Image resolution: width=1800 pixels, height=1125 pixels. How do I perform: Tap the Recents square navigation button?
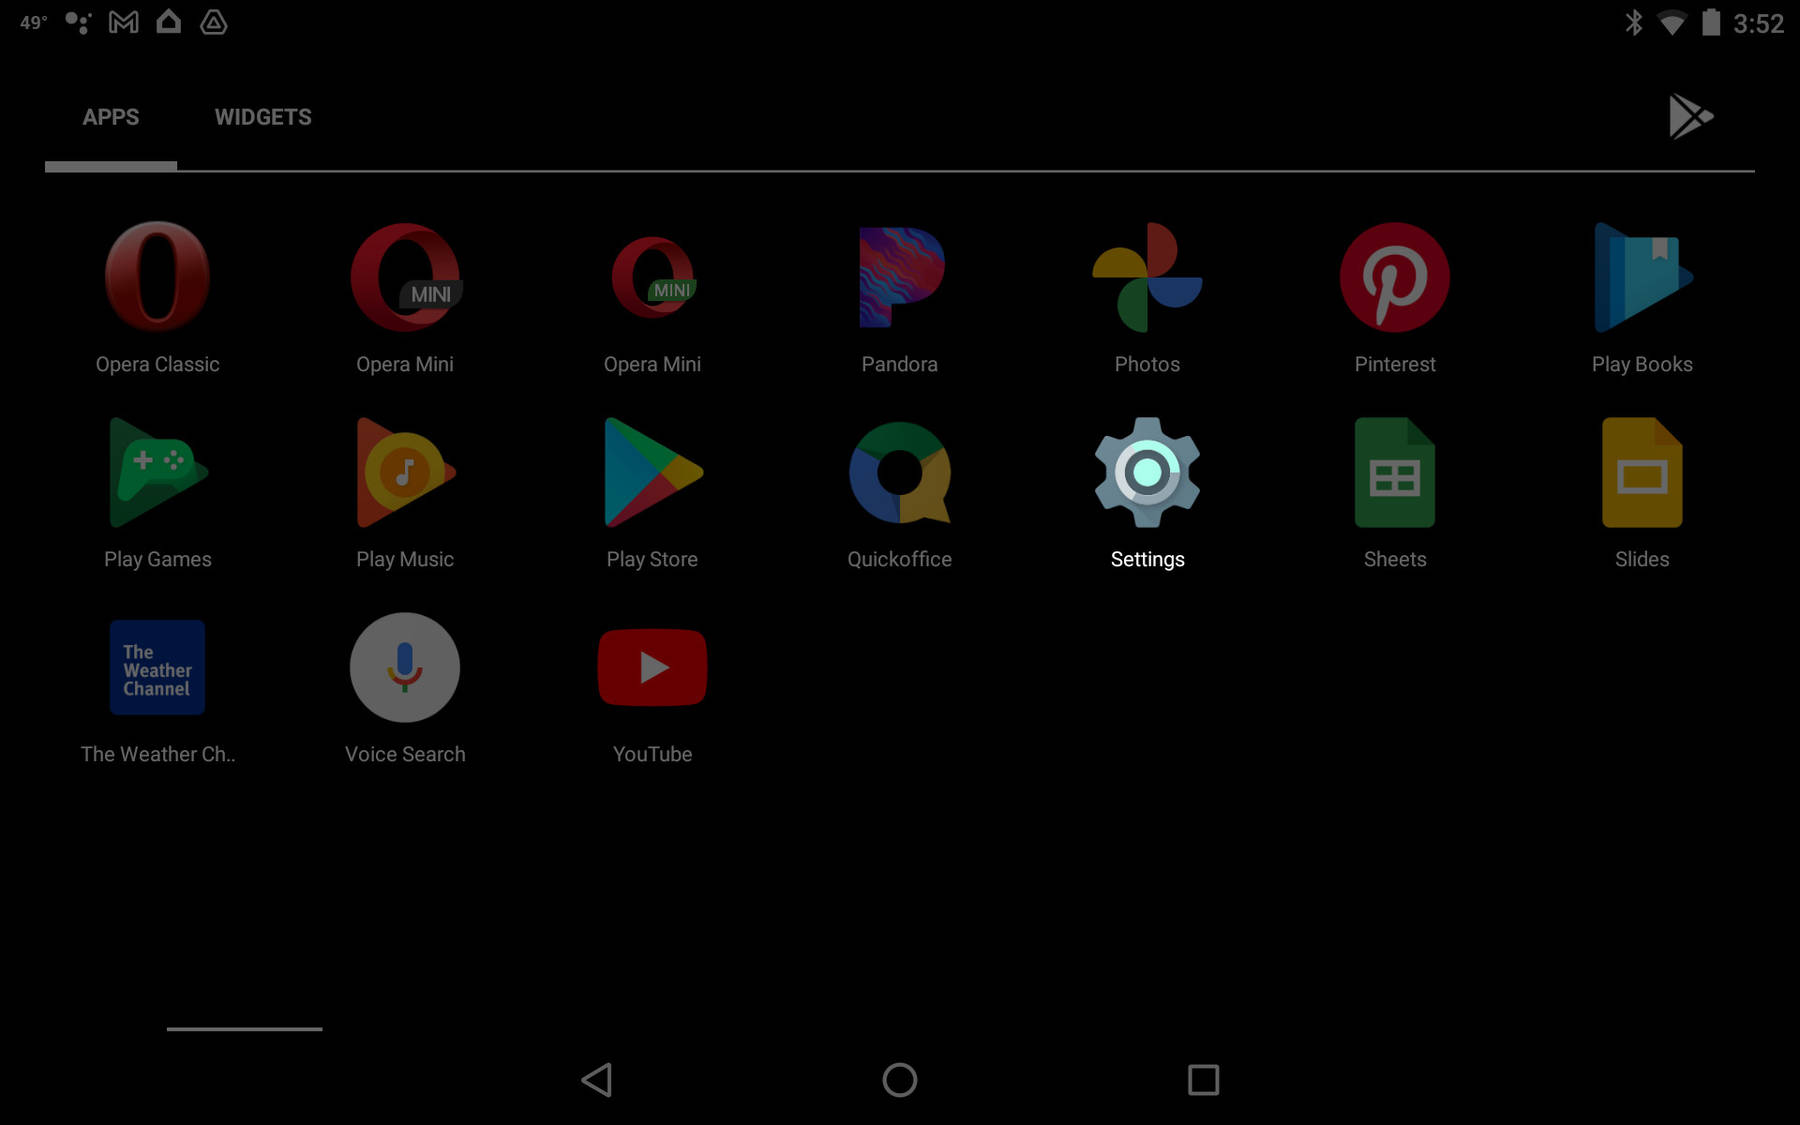1203,1080
